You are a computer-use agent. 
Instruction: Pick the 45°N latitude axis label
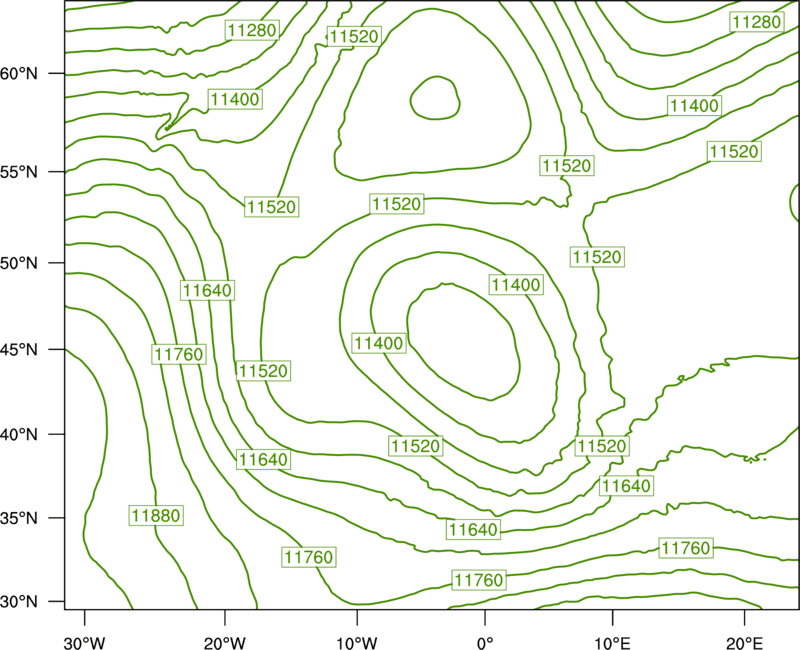tap(19, 350)
